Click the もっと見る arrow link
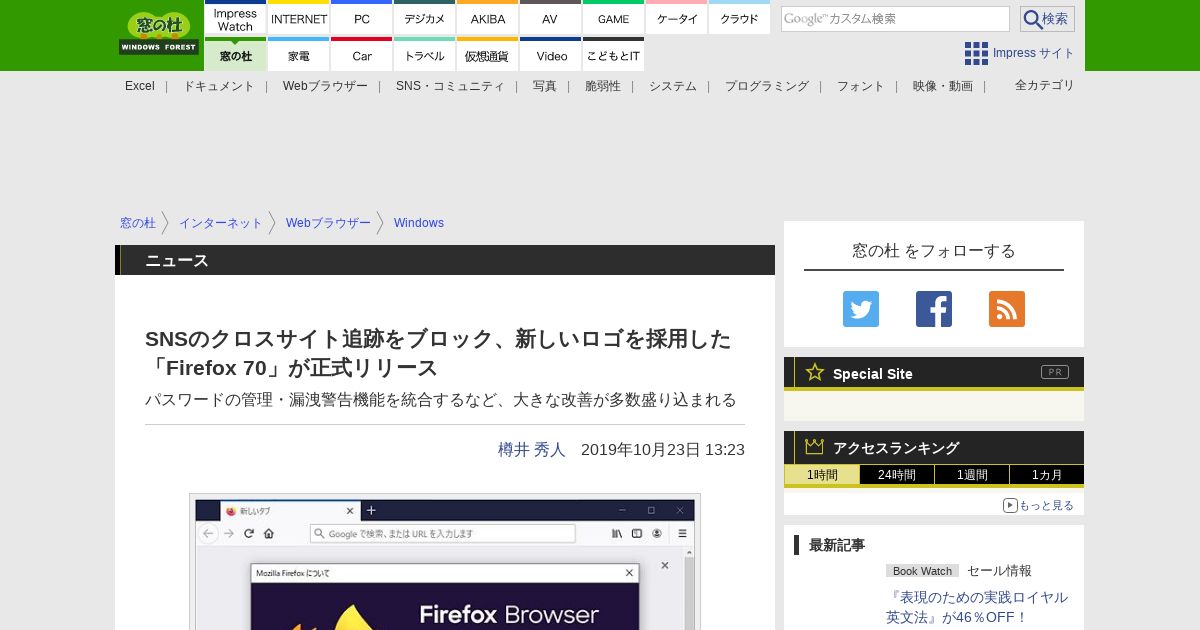Image resolution: width=1200 pixels, height=630 pixels. [x=1038, y=505]
